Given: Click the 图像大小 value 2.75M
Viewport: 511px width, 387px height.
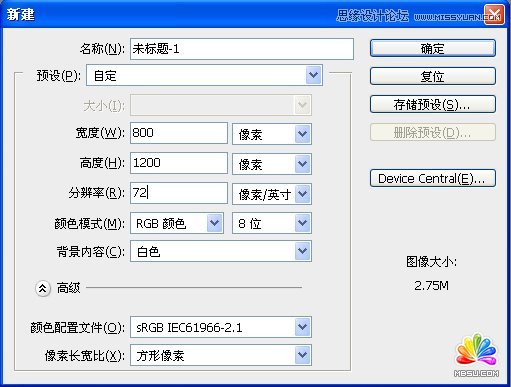Looking at the screenshot, I should pos(431,286).
